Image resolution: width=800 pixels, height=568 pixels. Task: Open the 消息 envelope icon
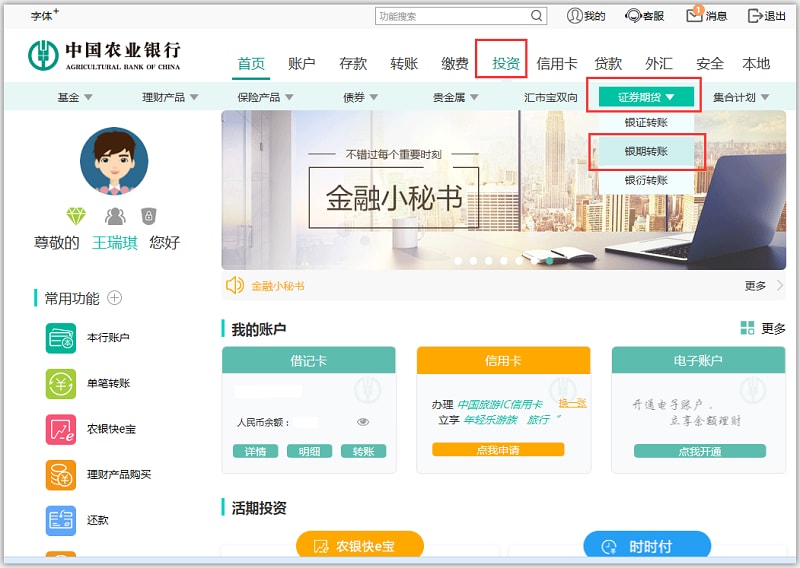click(694, 15)
